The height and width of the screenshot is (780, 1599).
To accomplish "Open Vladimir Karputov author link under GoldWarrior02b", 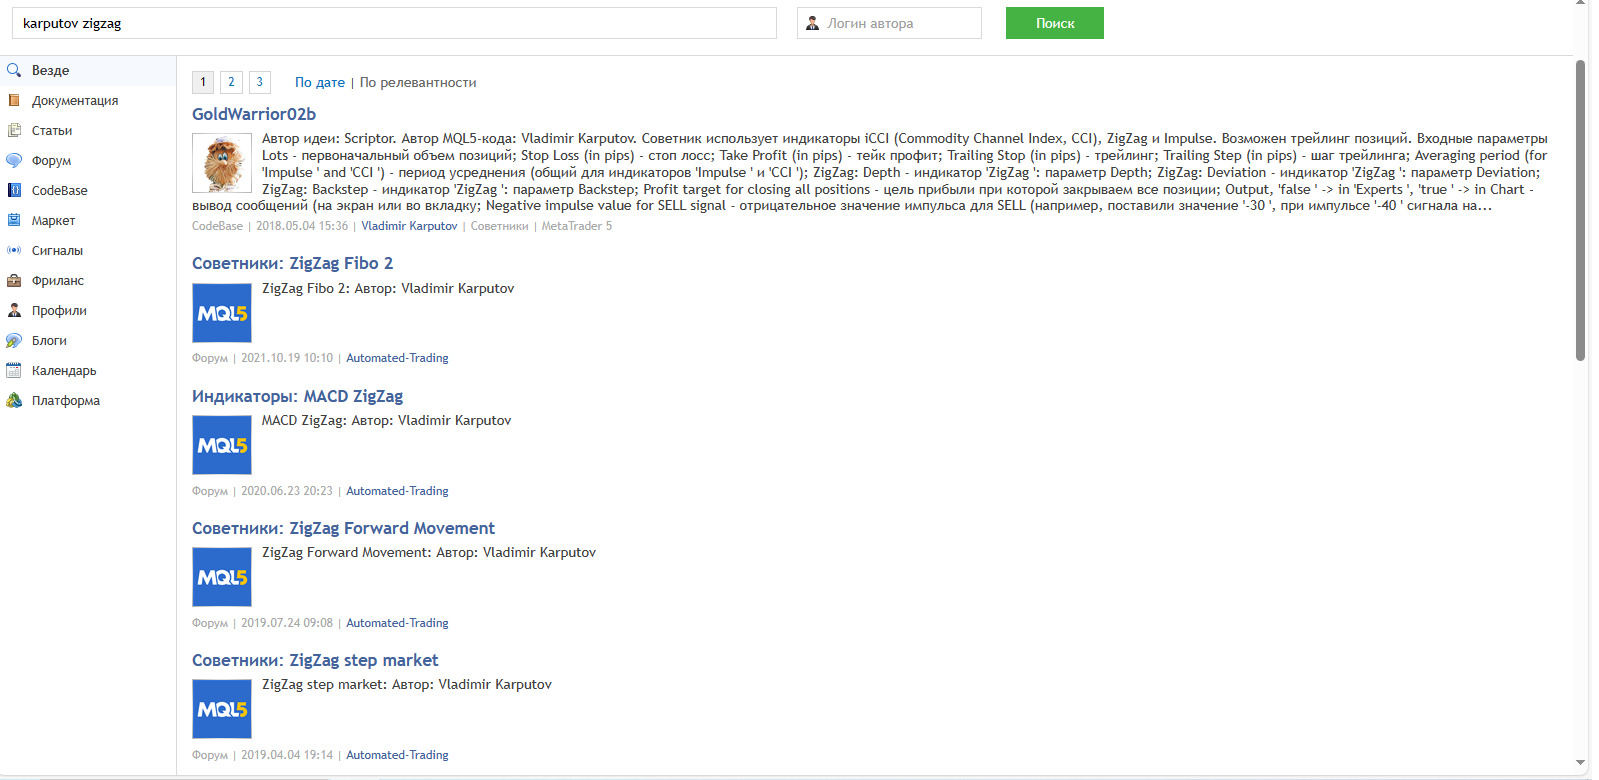I will (409, 226).
